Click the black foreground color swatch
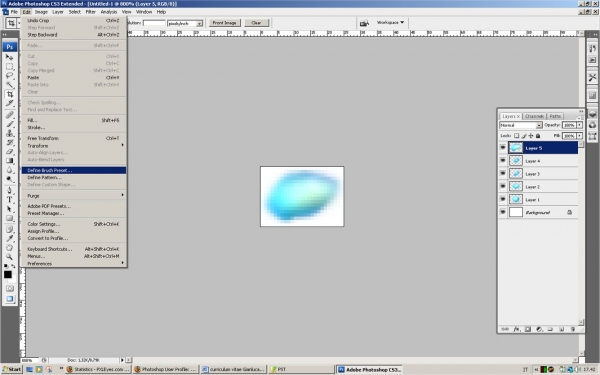 8,275
